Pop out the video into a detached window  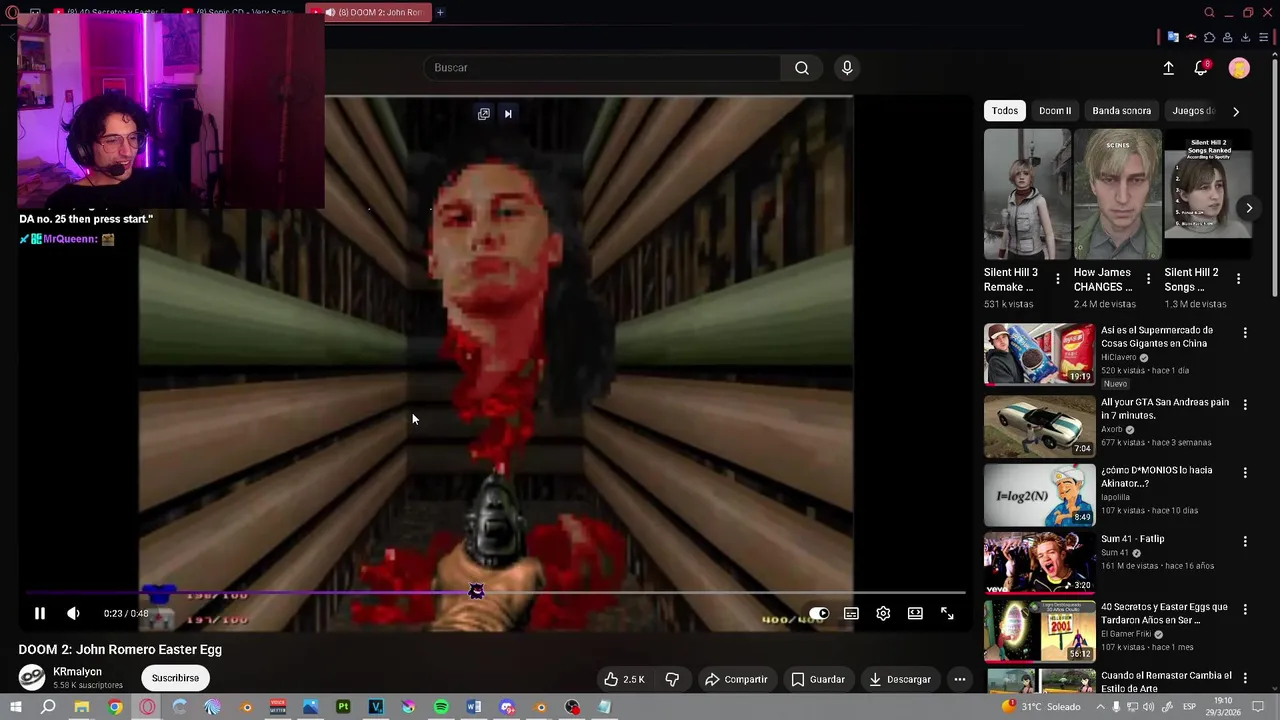coord(484,114)
